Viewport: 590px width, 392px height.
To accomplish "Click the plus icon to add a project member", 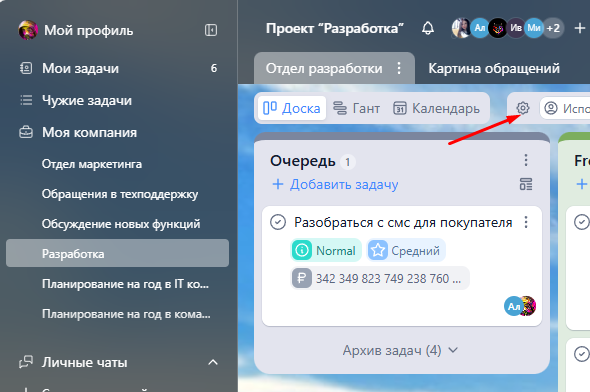I will click(x=580, y=28).
